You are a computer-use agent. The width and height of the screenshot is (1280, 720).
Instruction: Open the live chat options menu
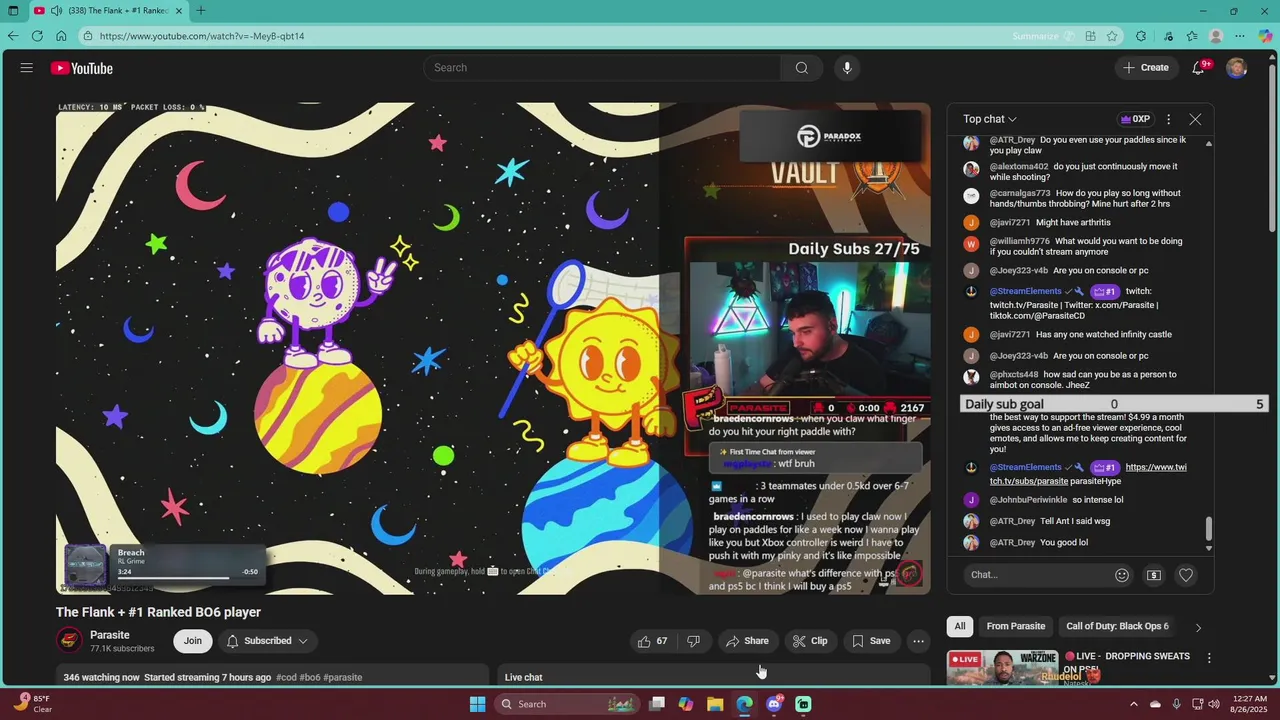[1168, 119]
